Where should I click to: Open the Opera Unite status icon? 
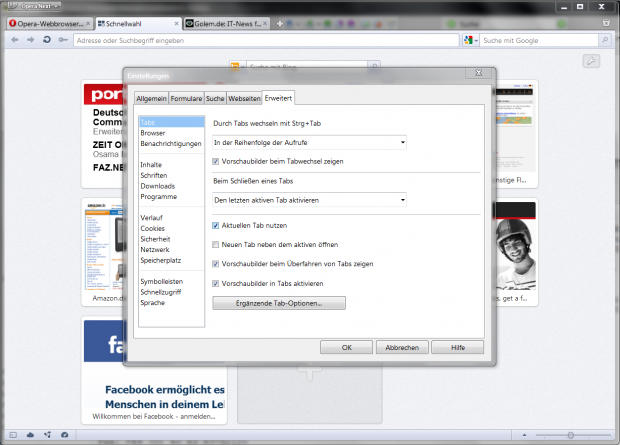(x=47, y=435)
